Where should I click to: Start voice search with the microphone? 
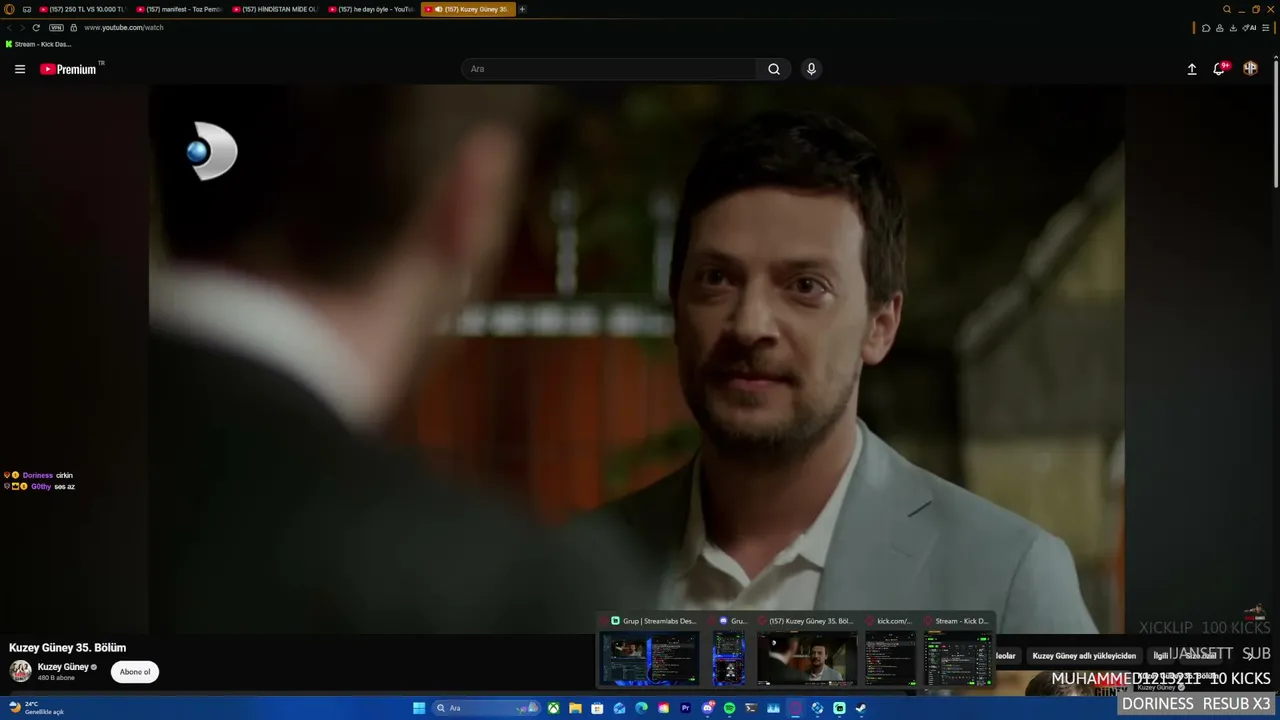(x=811, y=69)
